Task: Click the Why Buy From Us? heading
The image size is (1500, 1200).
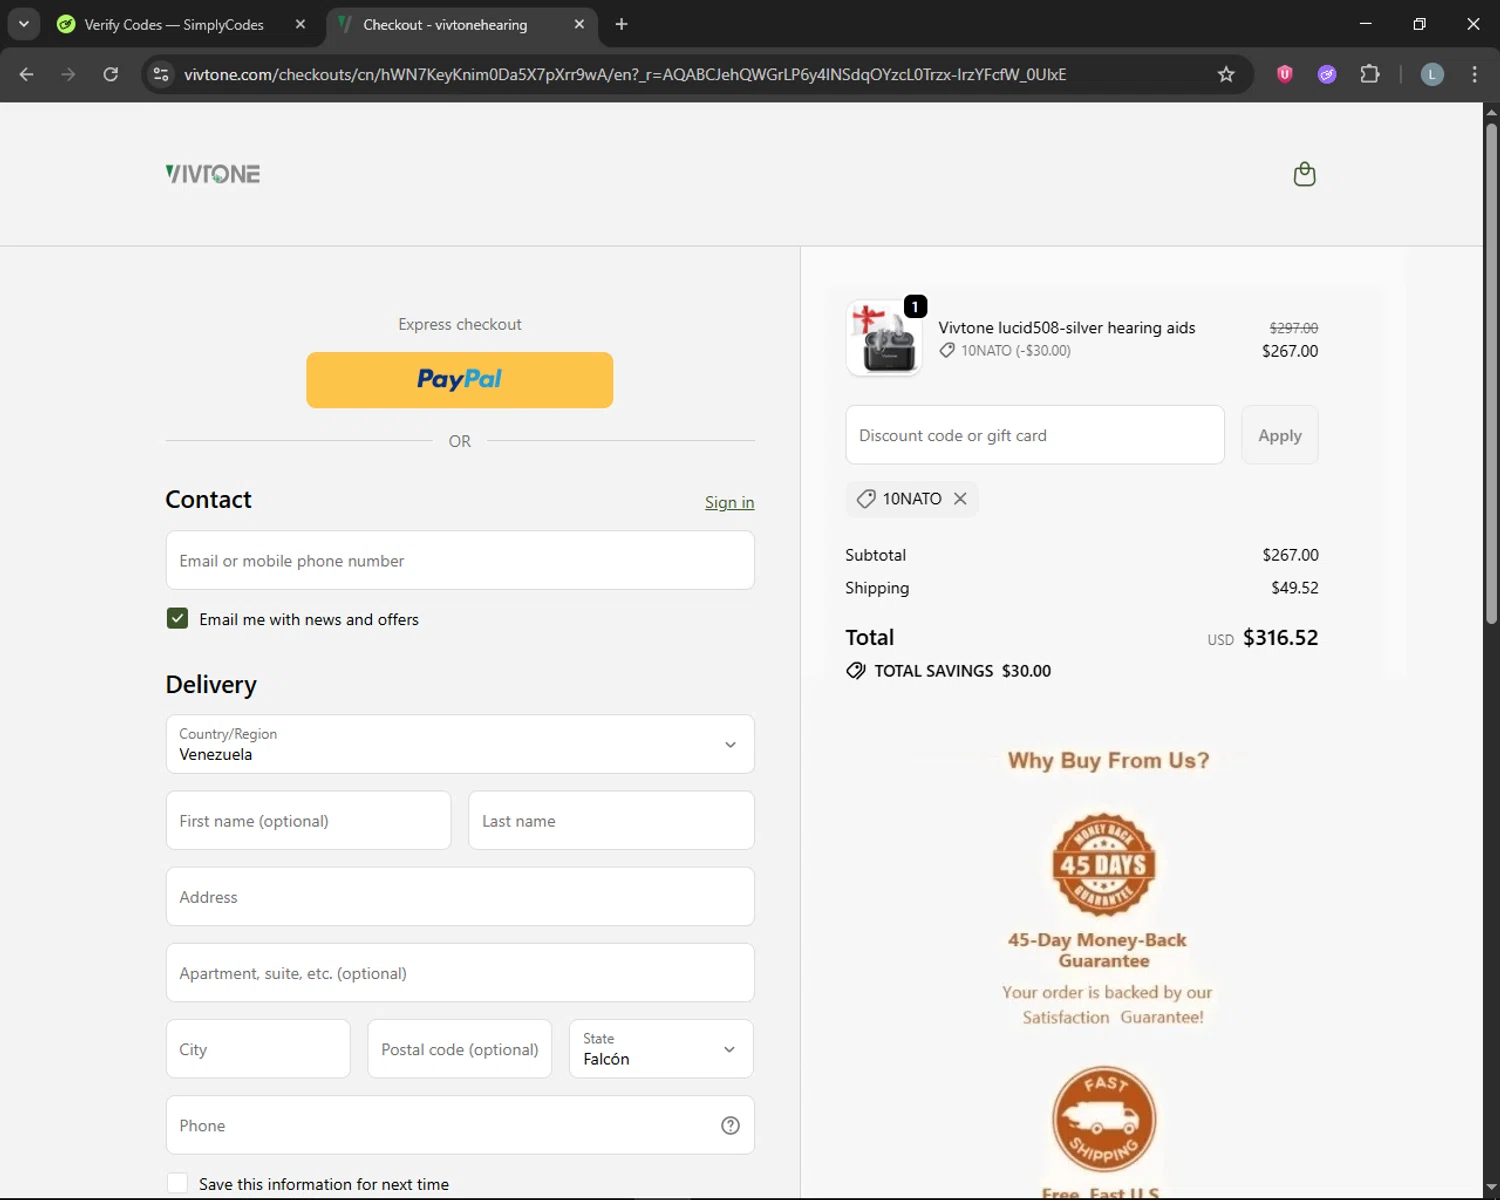Action: coord(1108,761)
